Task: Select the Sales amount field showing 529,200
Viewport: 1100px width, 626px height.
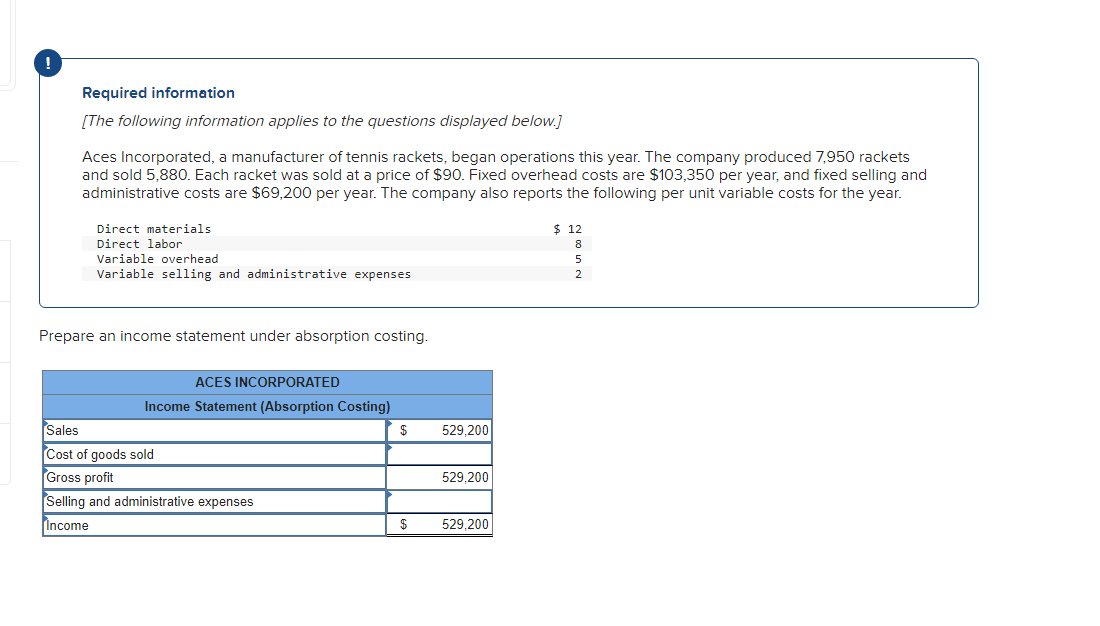Action: 439,430
